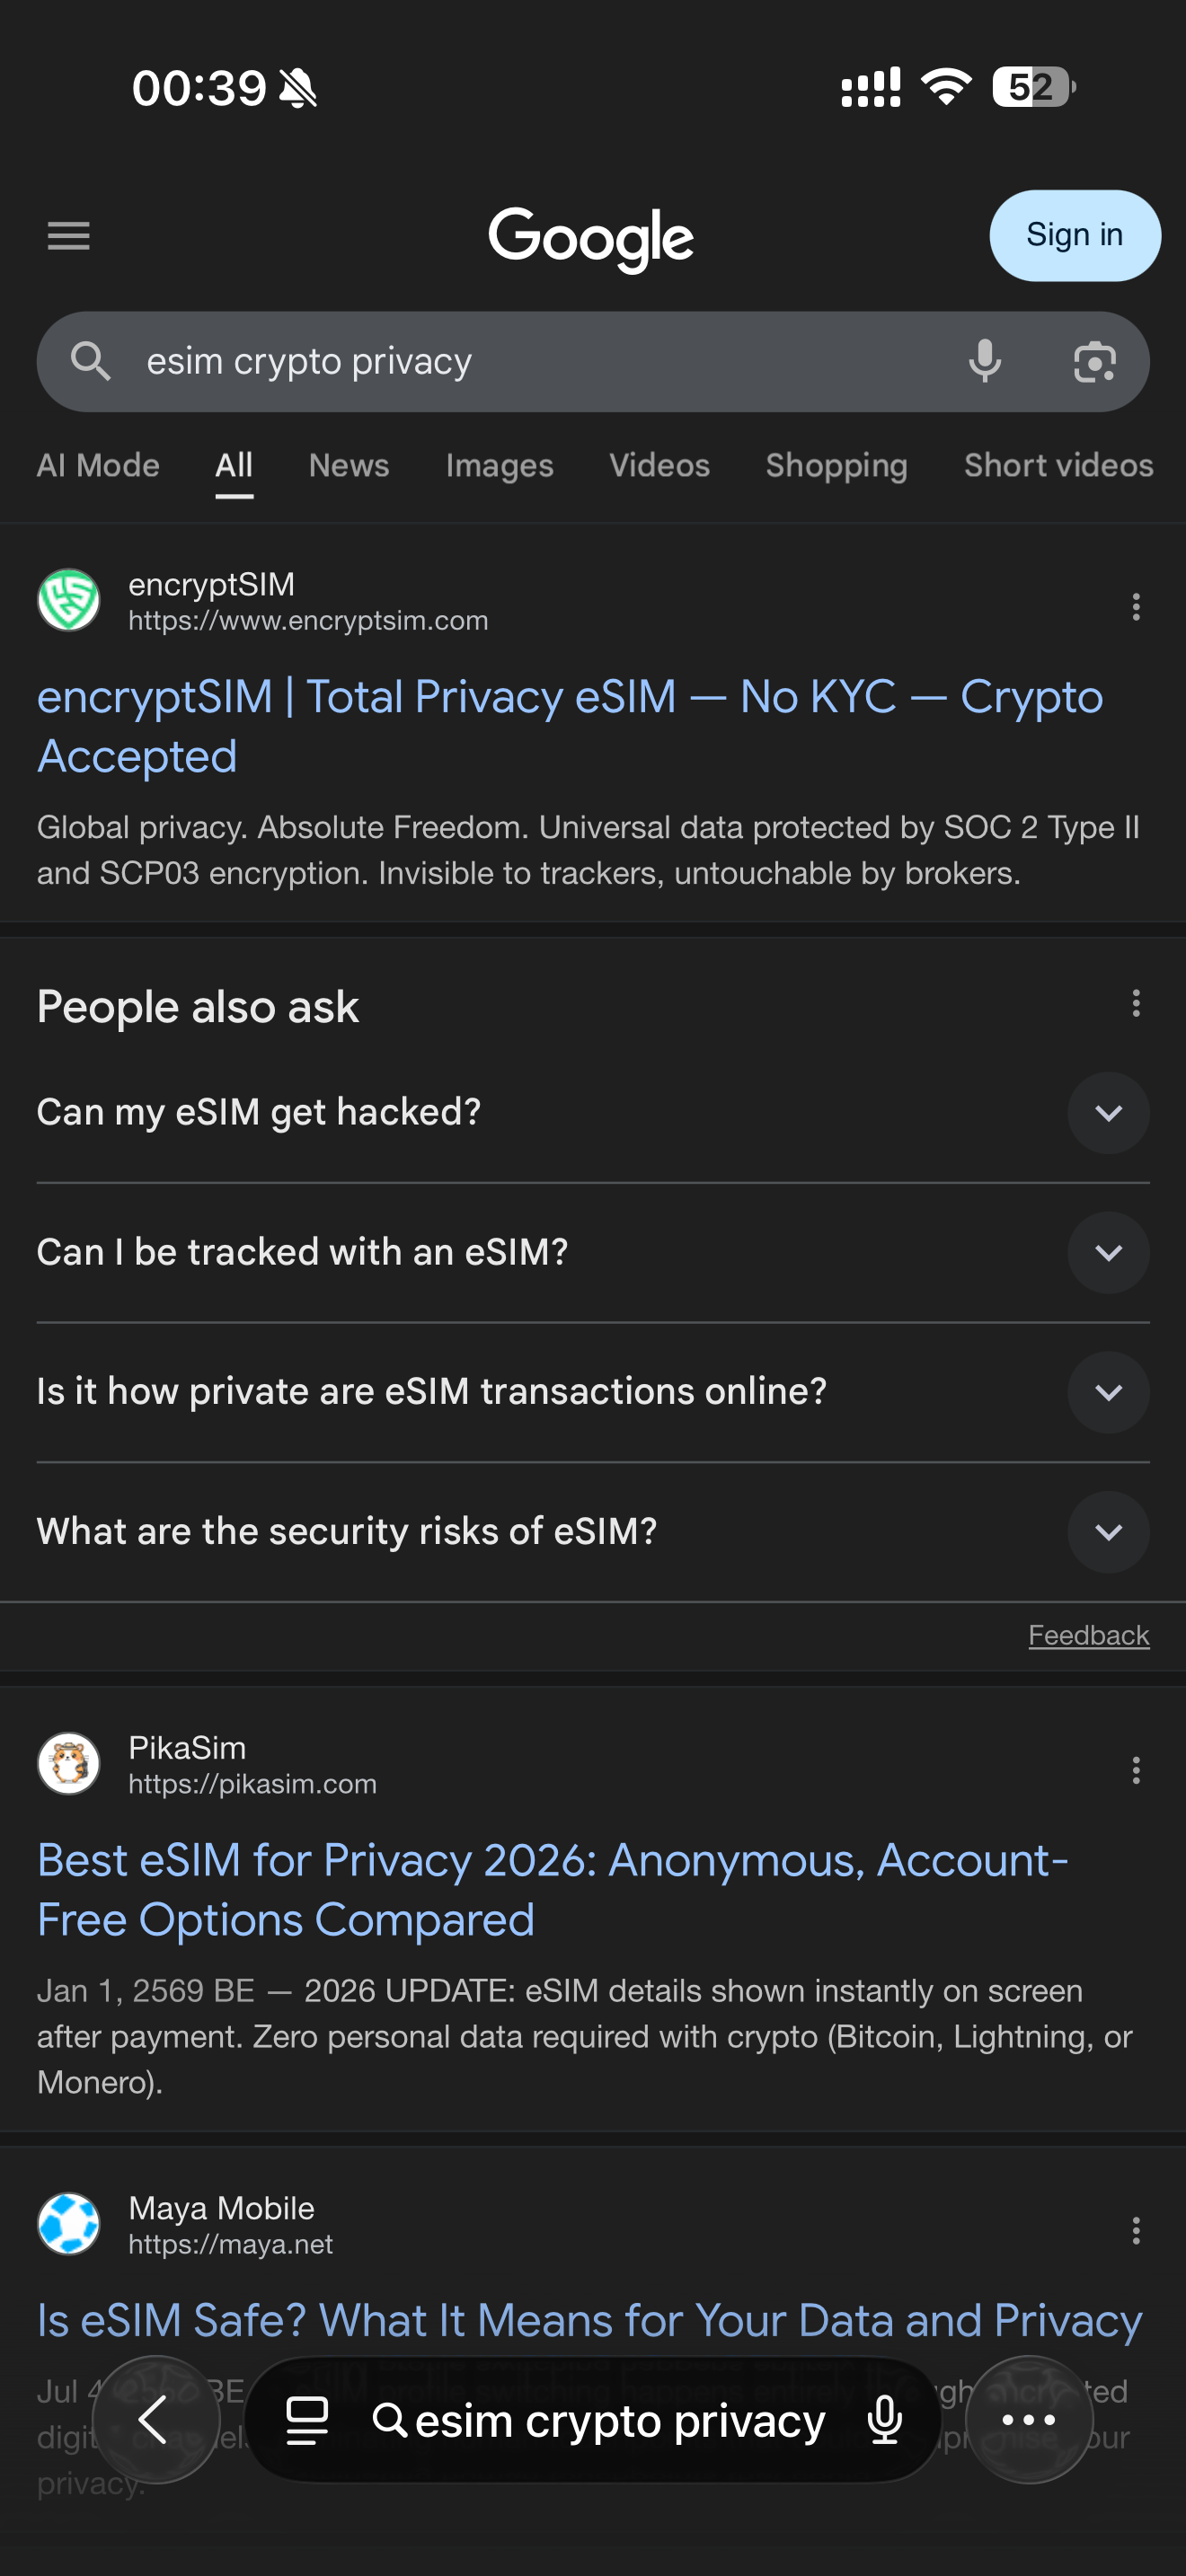Expand "Can I be tracked with an eSIM?"
Image resolution: width=1186 pixels, height=2576 pixels.
(x=1108, y=1253)
